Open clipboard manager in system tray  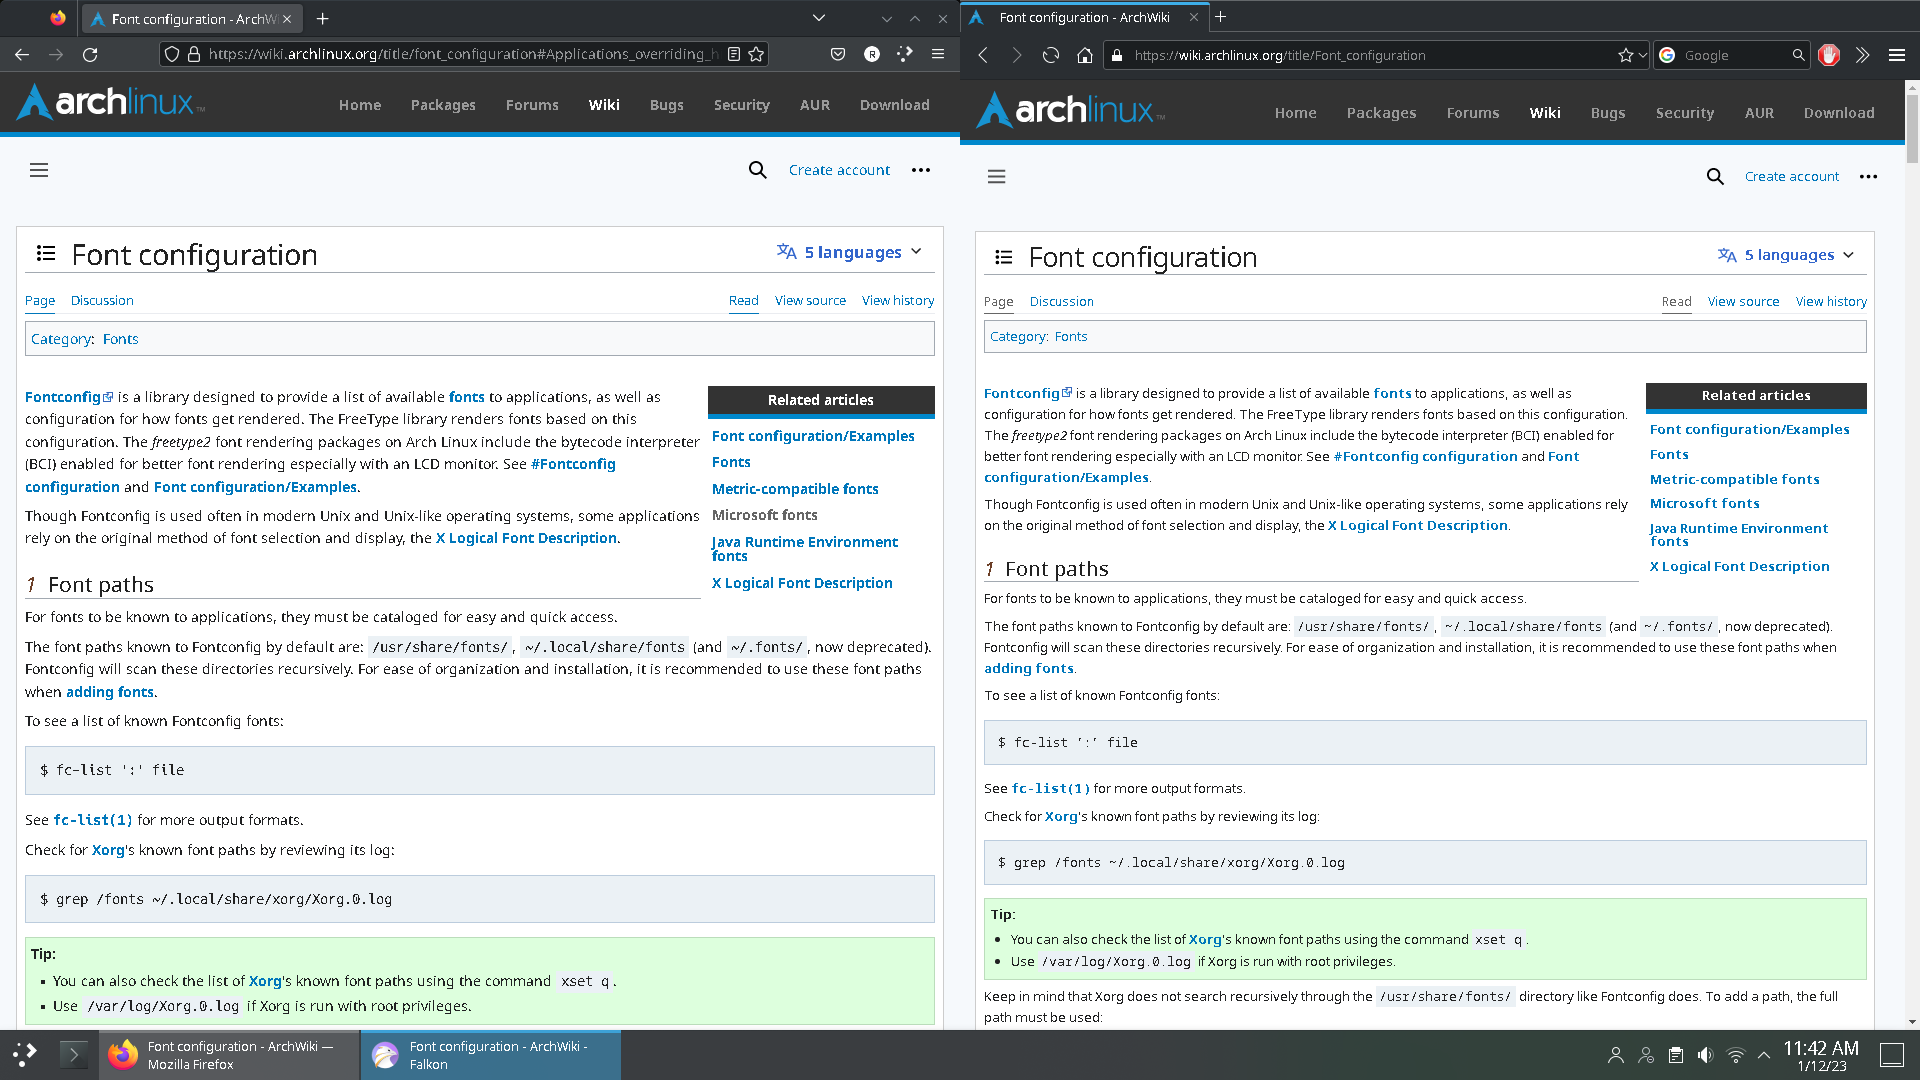pyautogui.click(x=1676, y=1055)
